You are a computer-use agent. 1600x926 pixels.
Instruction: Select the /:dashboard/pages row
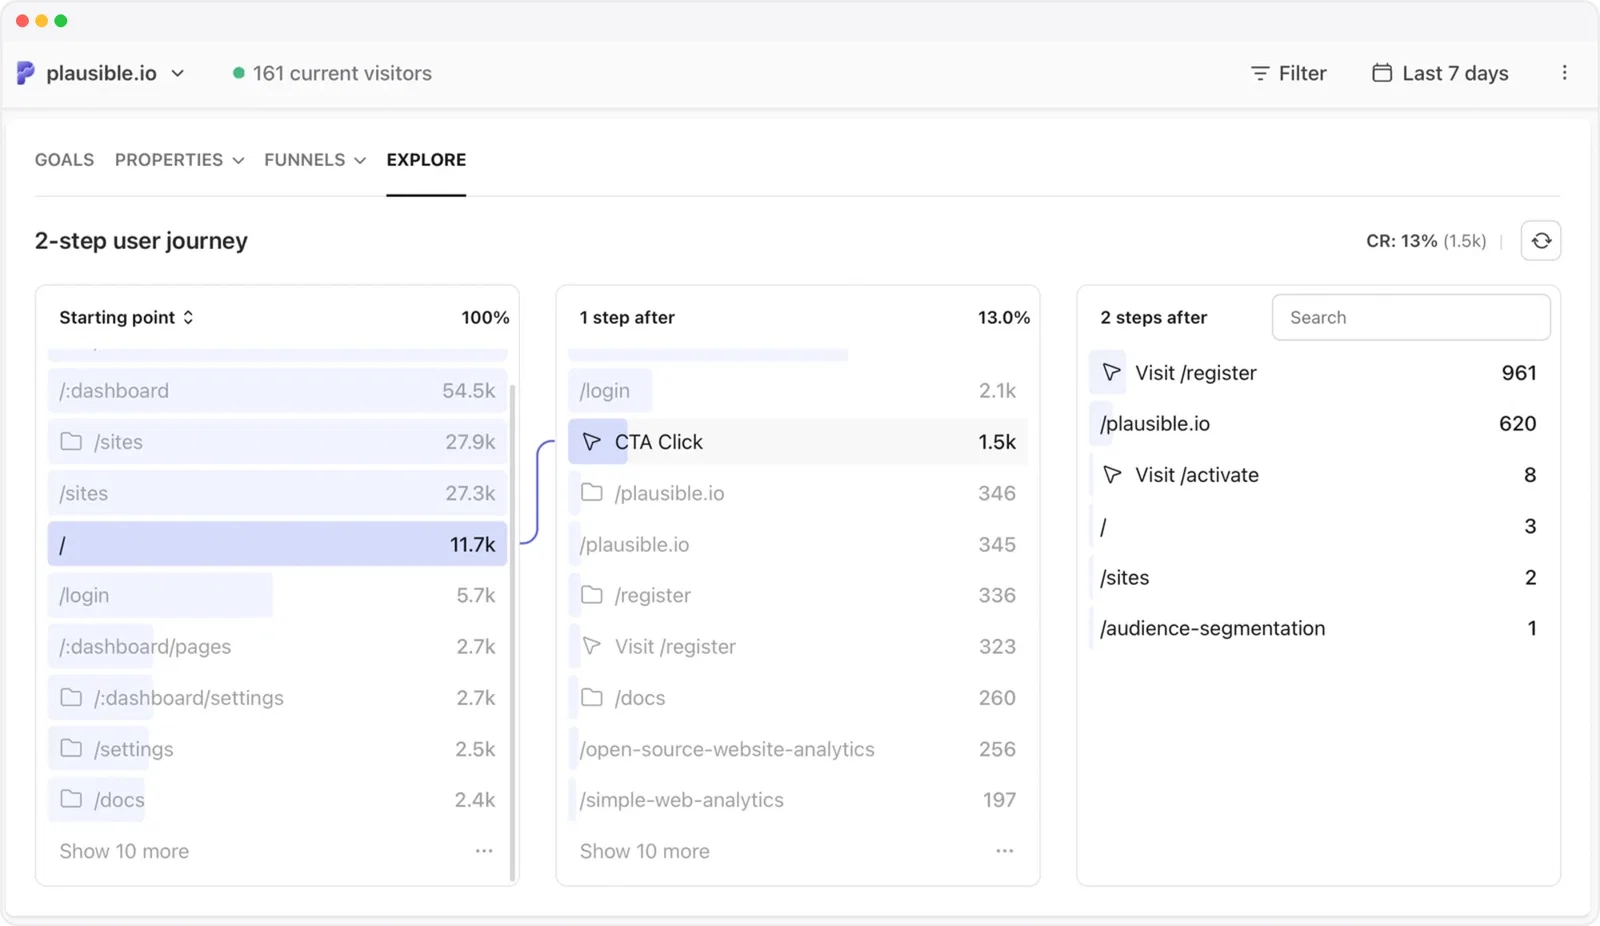(277, 647)
